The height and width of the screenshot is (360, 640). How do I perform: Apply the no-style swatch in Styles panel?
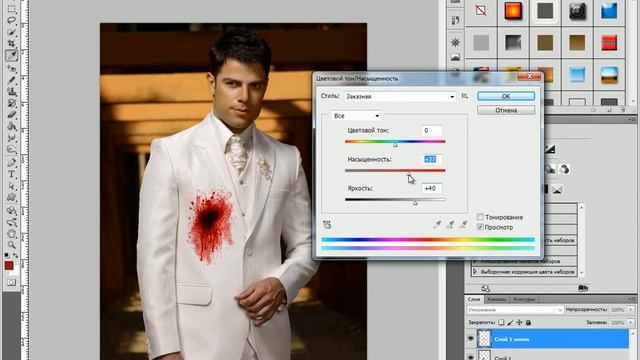click(x=481, y=10)
